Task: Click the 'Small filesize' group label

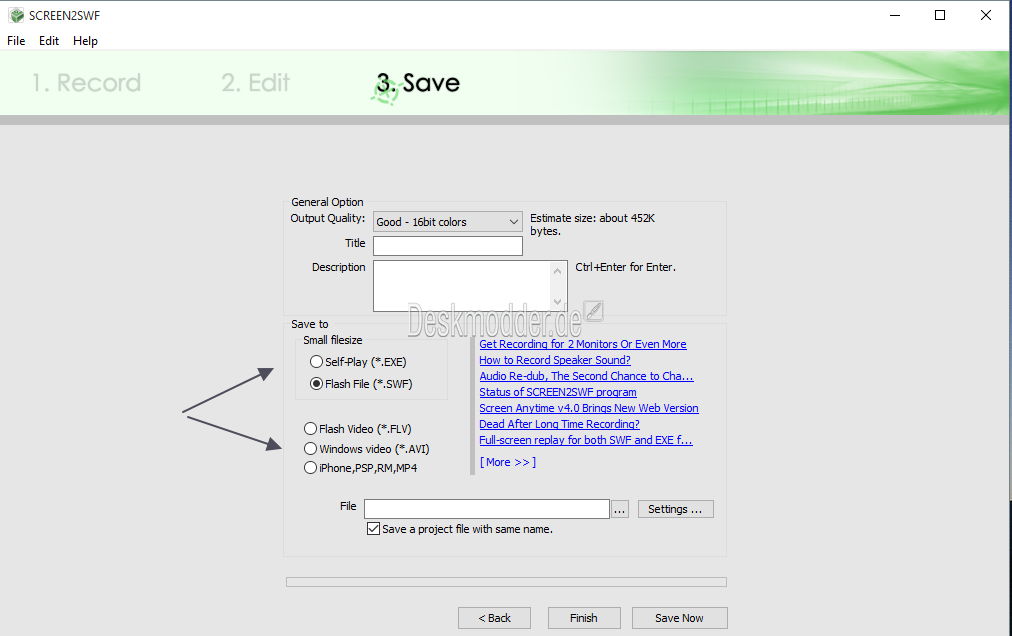Action: (x=333, y=340)
